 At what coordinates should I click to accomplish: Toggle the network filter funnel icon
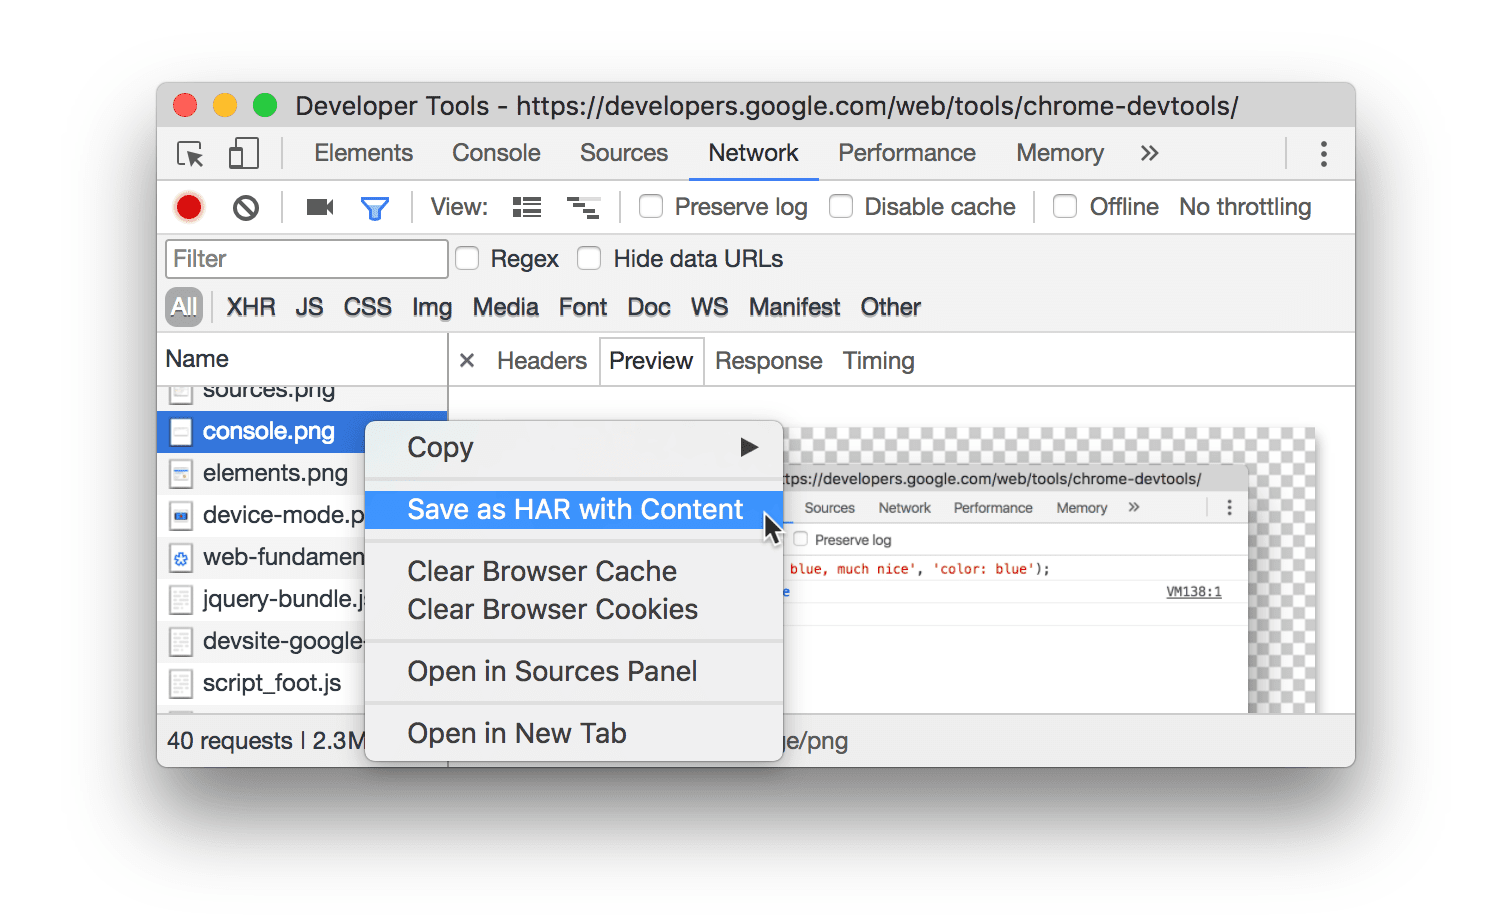[x=375, y=207]
